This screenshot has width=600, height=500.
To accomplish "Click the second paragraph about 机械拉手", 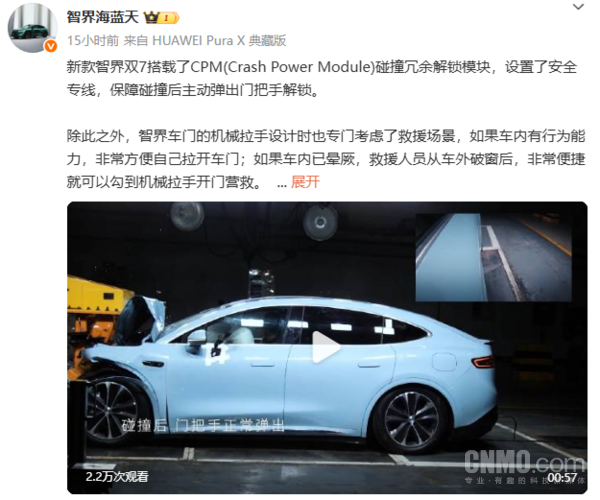I will 326,159.
